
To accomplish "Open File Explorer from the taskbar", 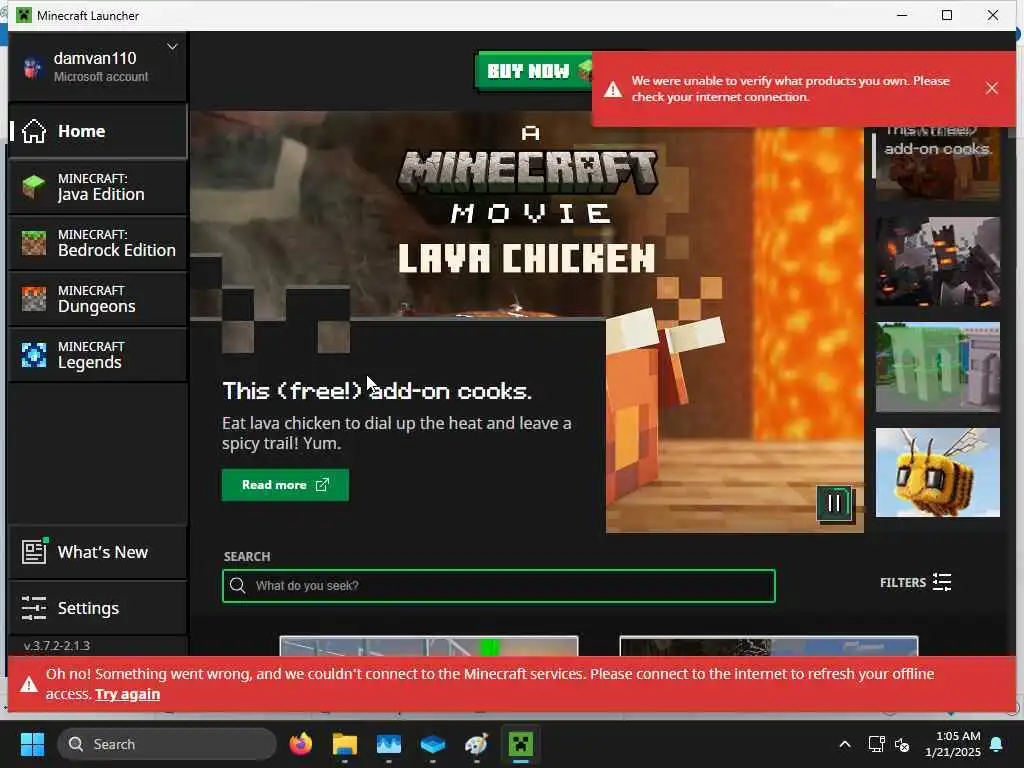I will (345, 744).
